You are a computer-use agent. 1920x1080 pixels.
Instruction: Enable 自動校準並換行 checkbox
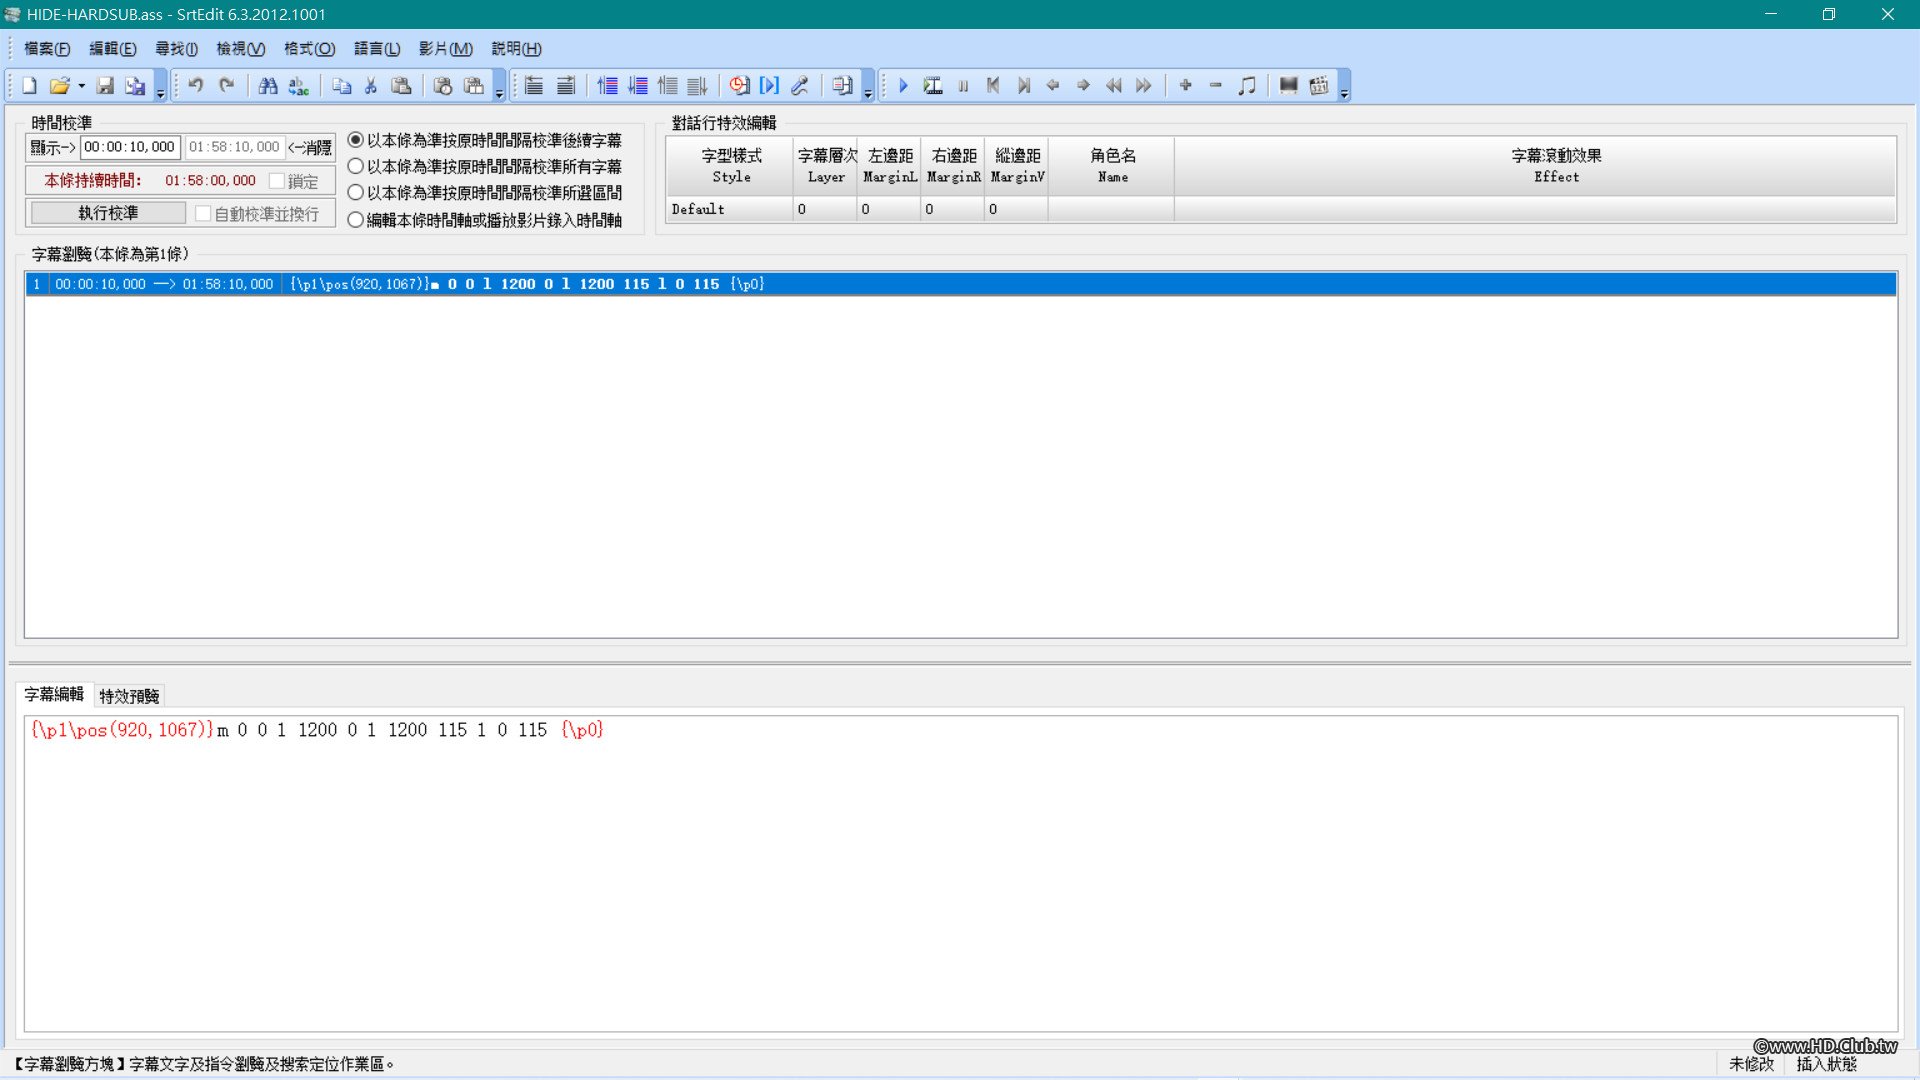[x=203, y=214]
